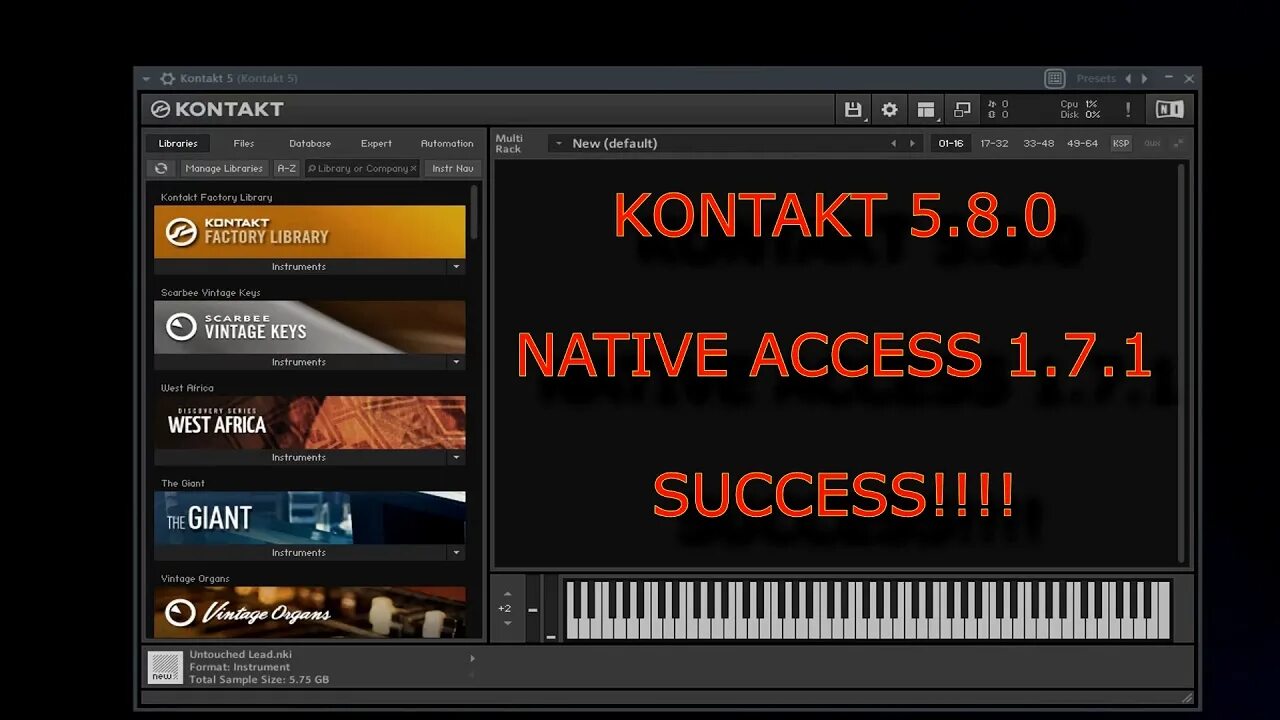The width and height of the screenshot is (1280, 720).
Task: Click the rack minimize icon next to AUX
Action: pyautogui.click(x=1178, y=143)
